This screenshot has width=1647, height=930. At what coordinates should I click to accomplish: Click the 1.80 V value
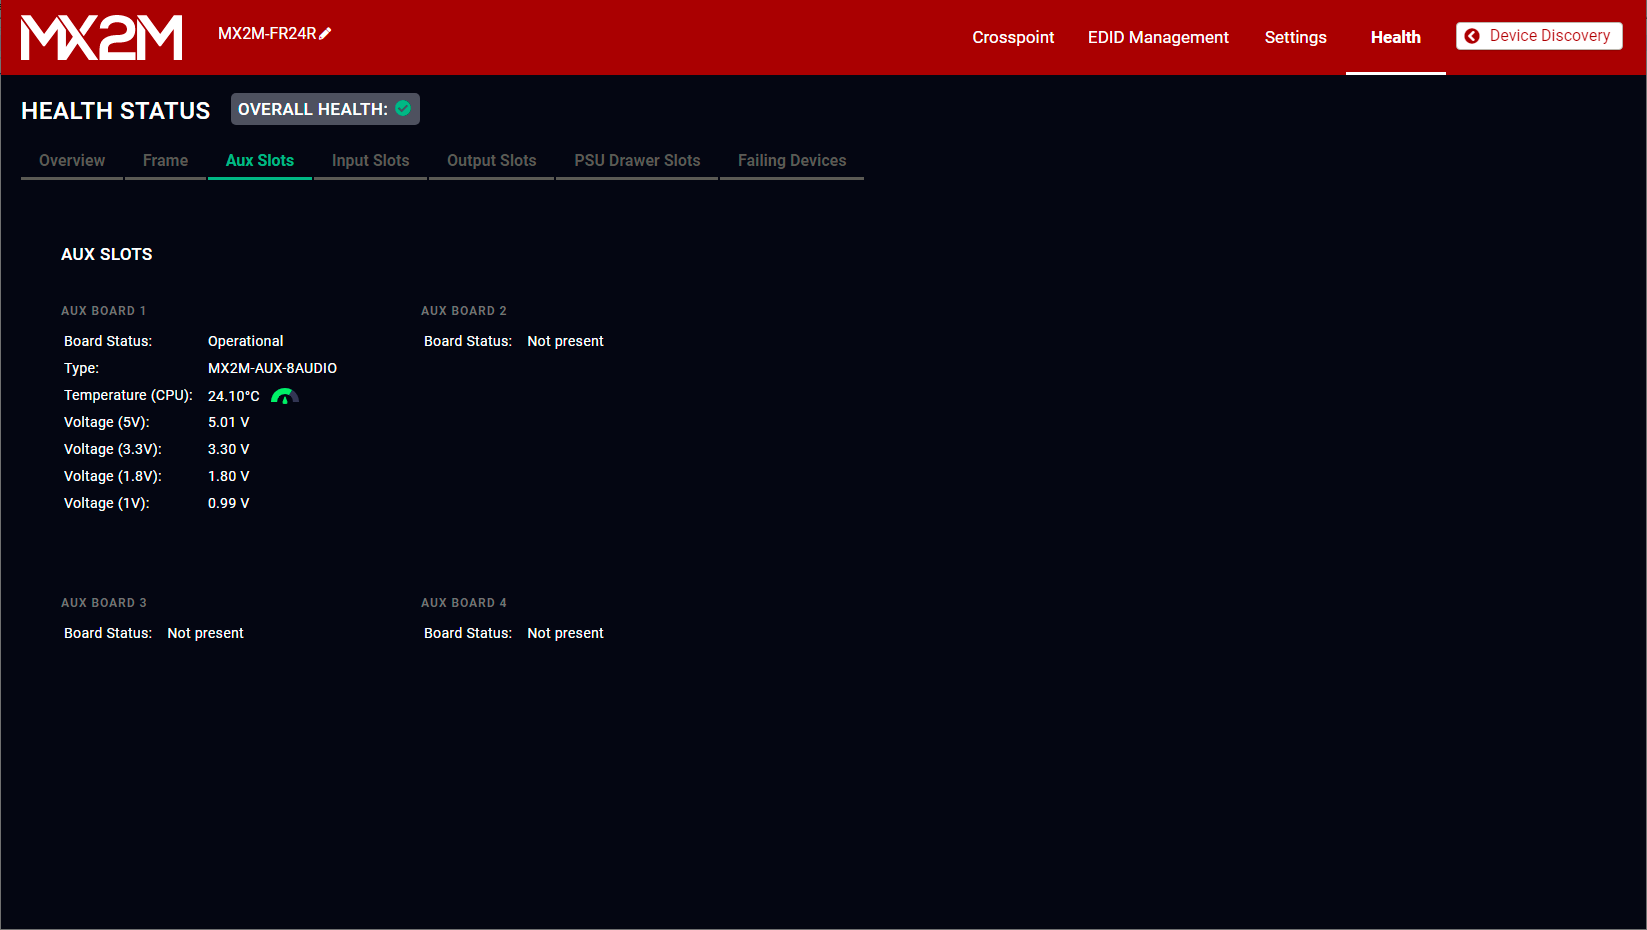click(x=228, y=476)
